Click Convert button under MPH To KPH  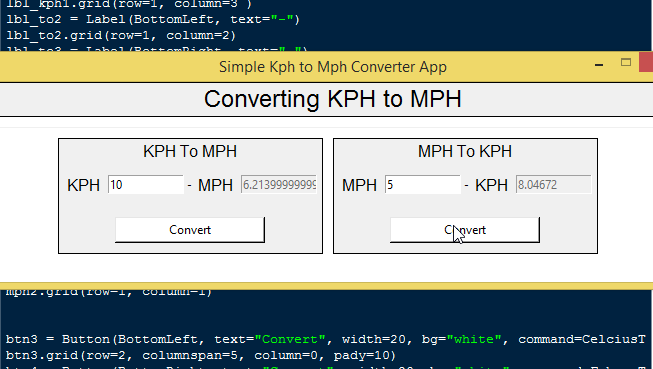465,229
